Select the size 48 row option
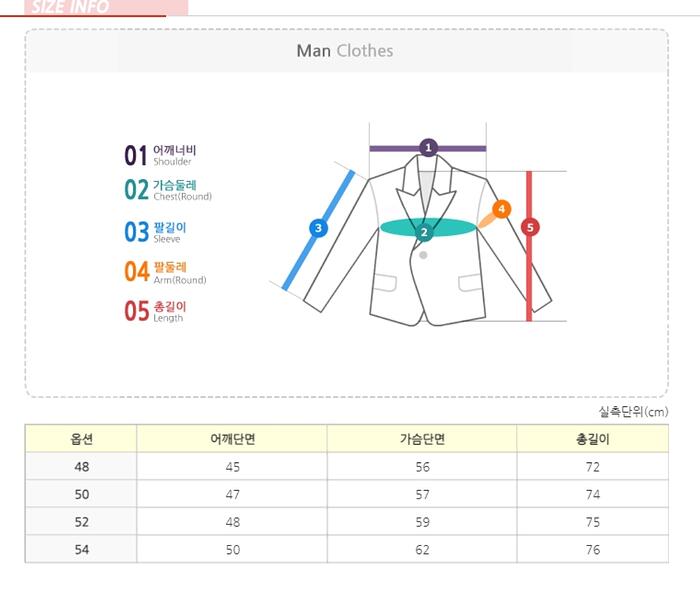700x610 pixels. tap(81, 467)
